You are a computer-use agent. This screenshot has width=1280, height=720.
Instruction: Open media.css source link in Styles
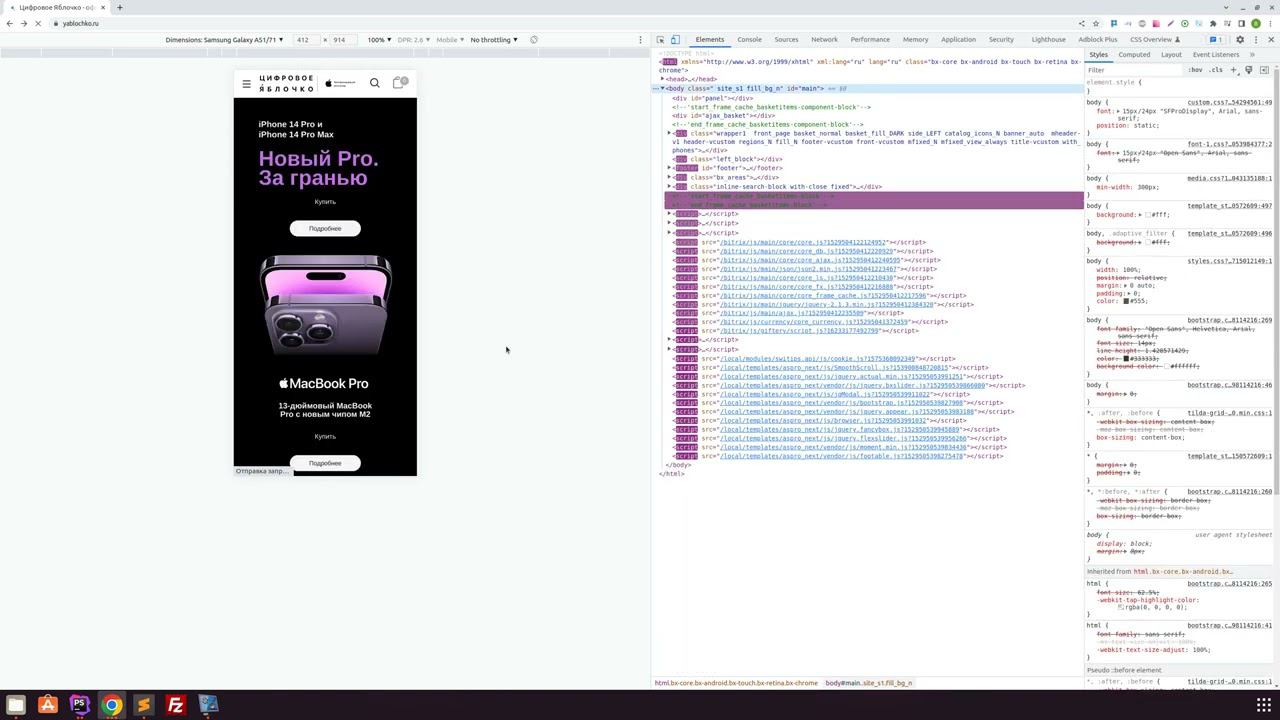(1230, 178)
